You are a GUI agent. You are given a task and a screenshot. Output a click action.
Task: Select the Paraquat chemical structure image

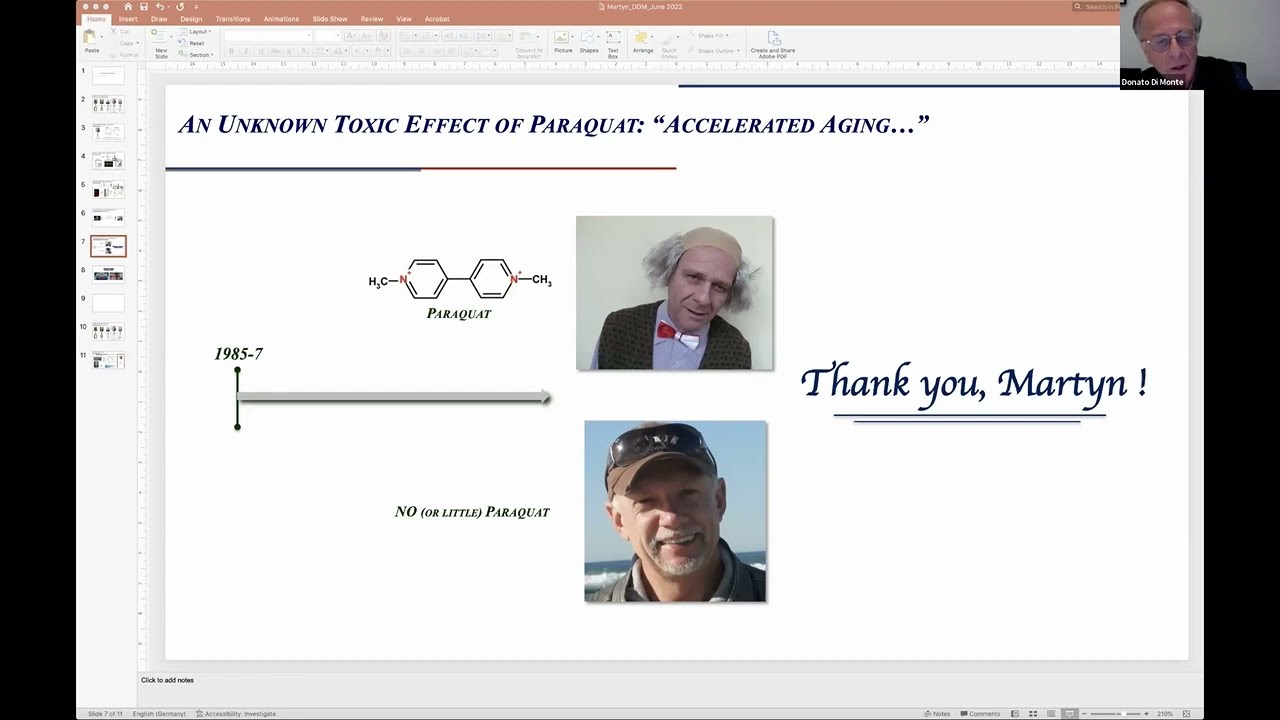[460, 279]
